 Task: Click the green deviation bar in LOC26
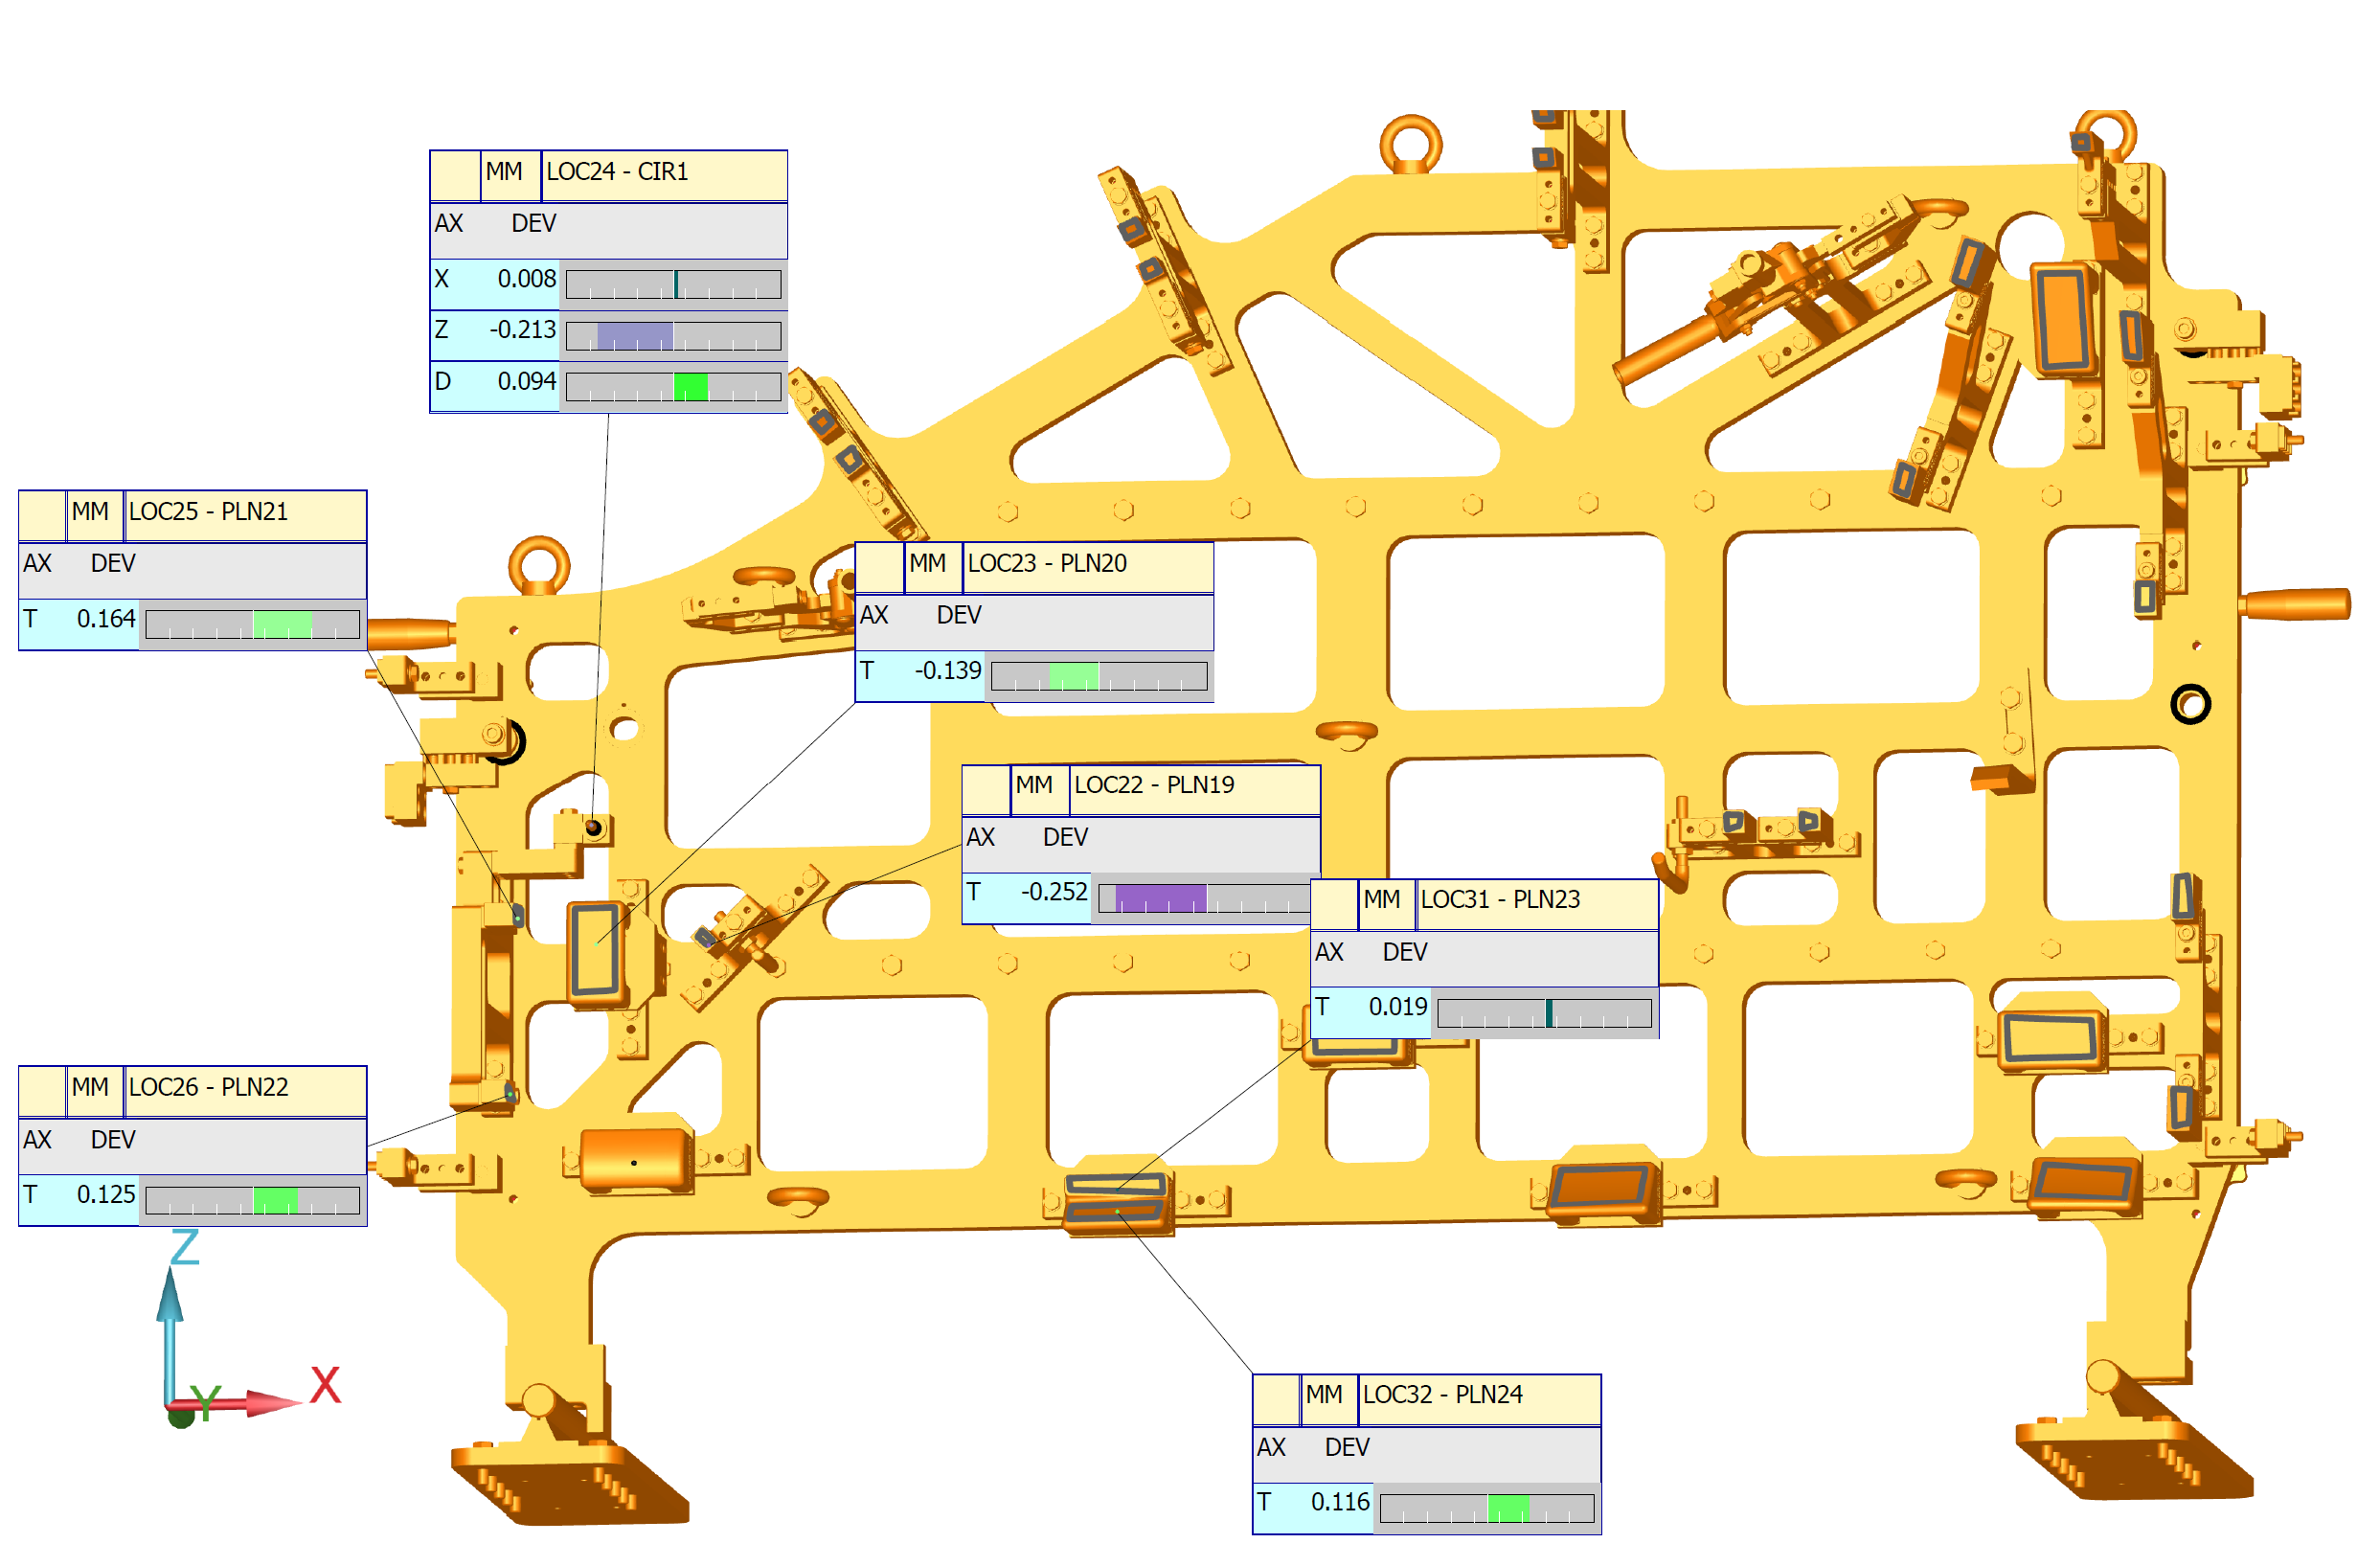(275, 1201)
